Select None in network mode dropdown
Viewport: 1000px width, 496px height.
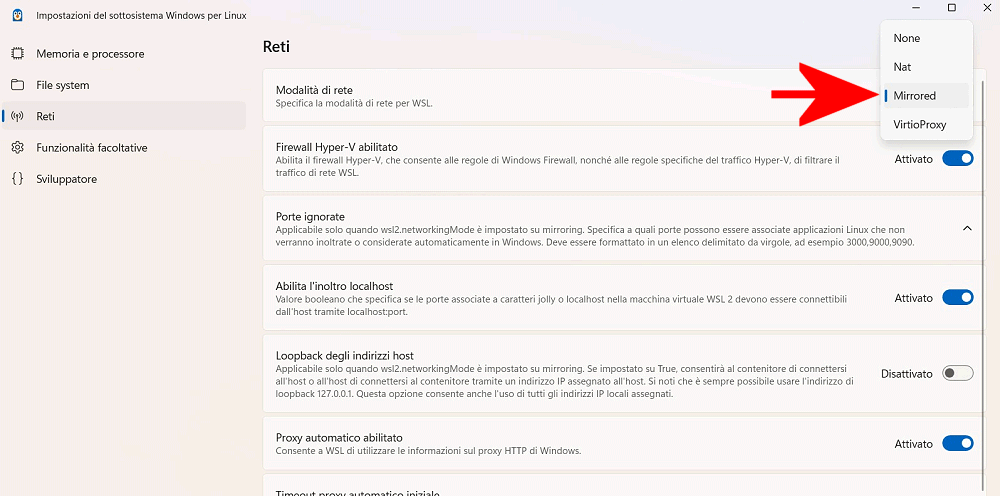click(907, 38)
